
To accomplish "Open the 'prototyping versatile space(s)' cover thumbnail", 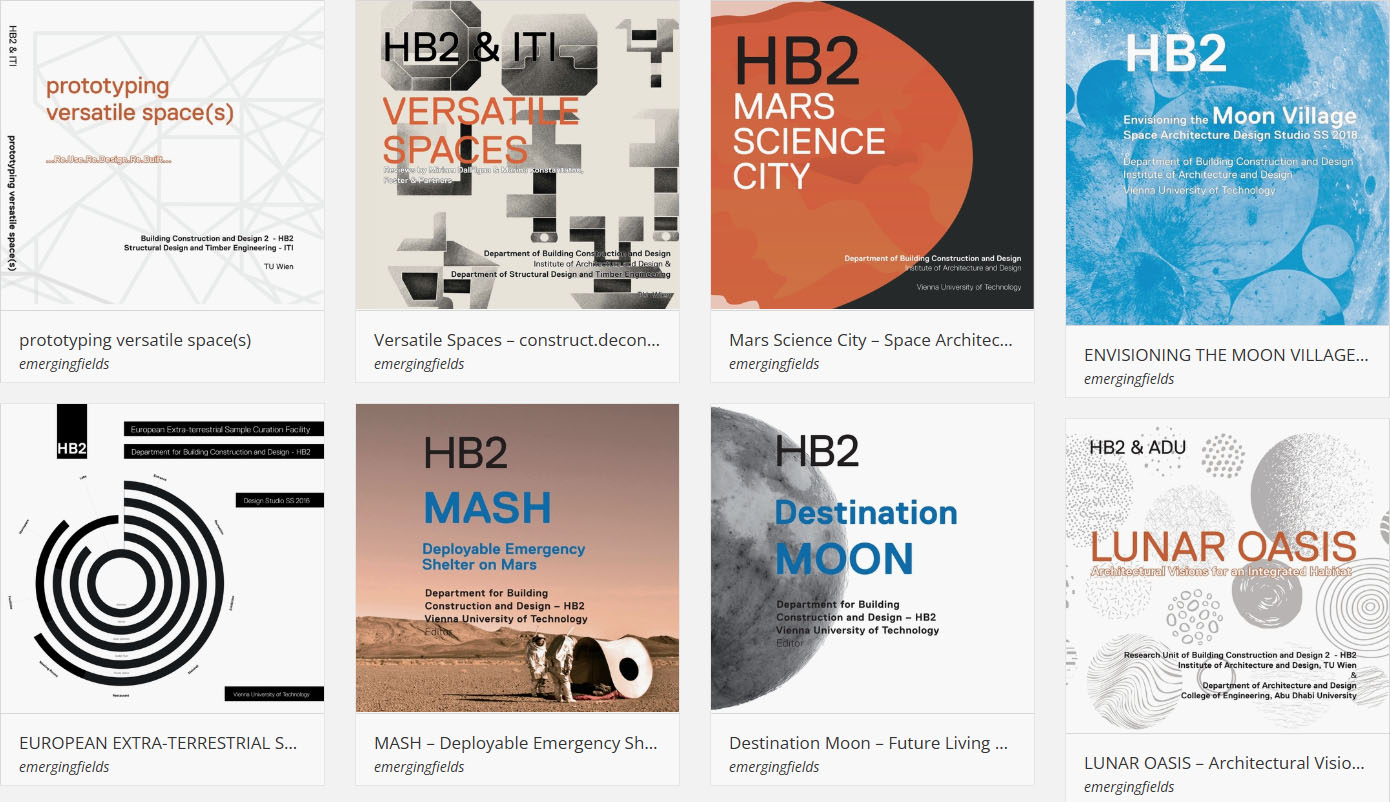I will click(x=162, y=155).
